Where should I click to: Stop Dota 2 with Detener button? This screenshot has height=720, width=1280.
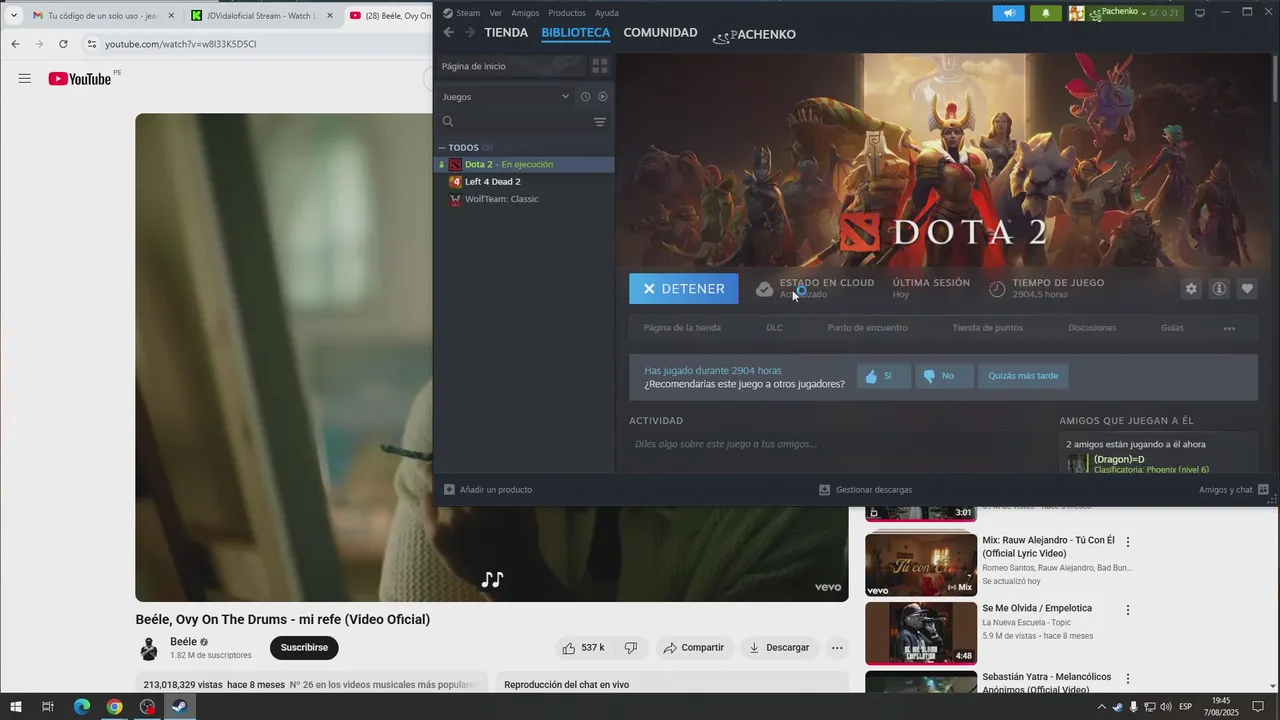(684, 289)
